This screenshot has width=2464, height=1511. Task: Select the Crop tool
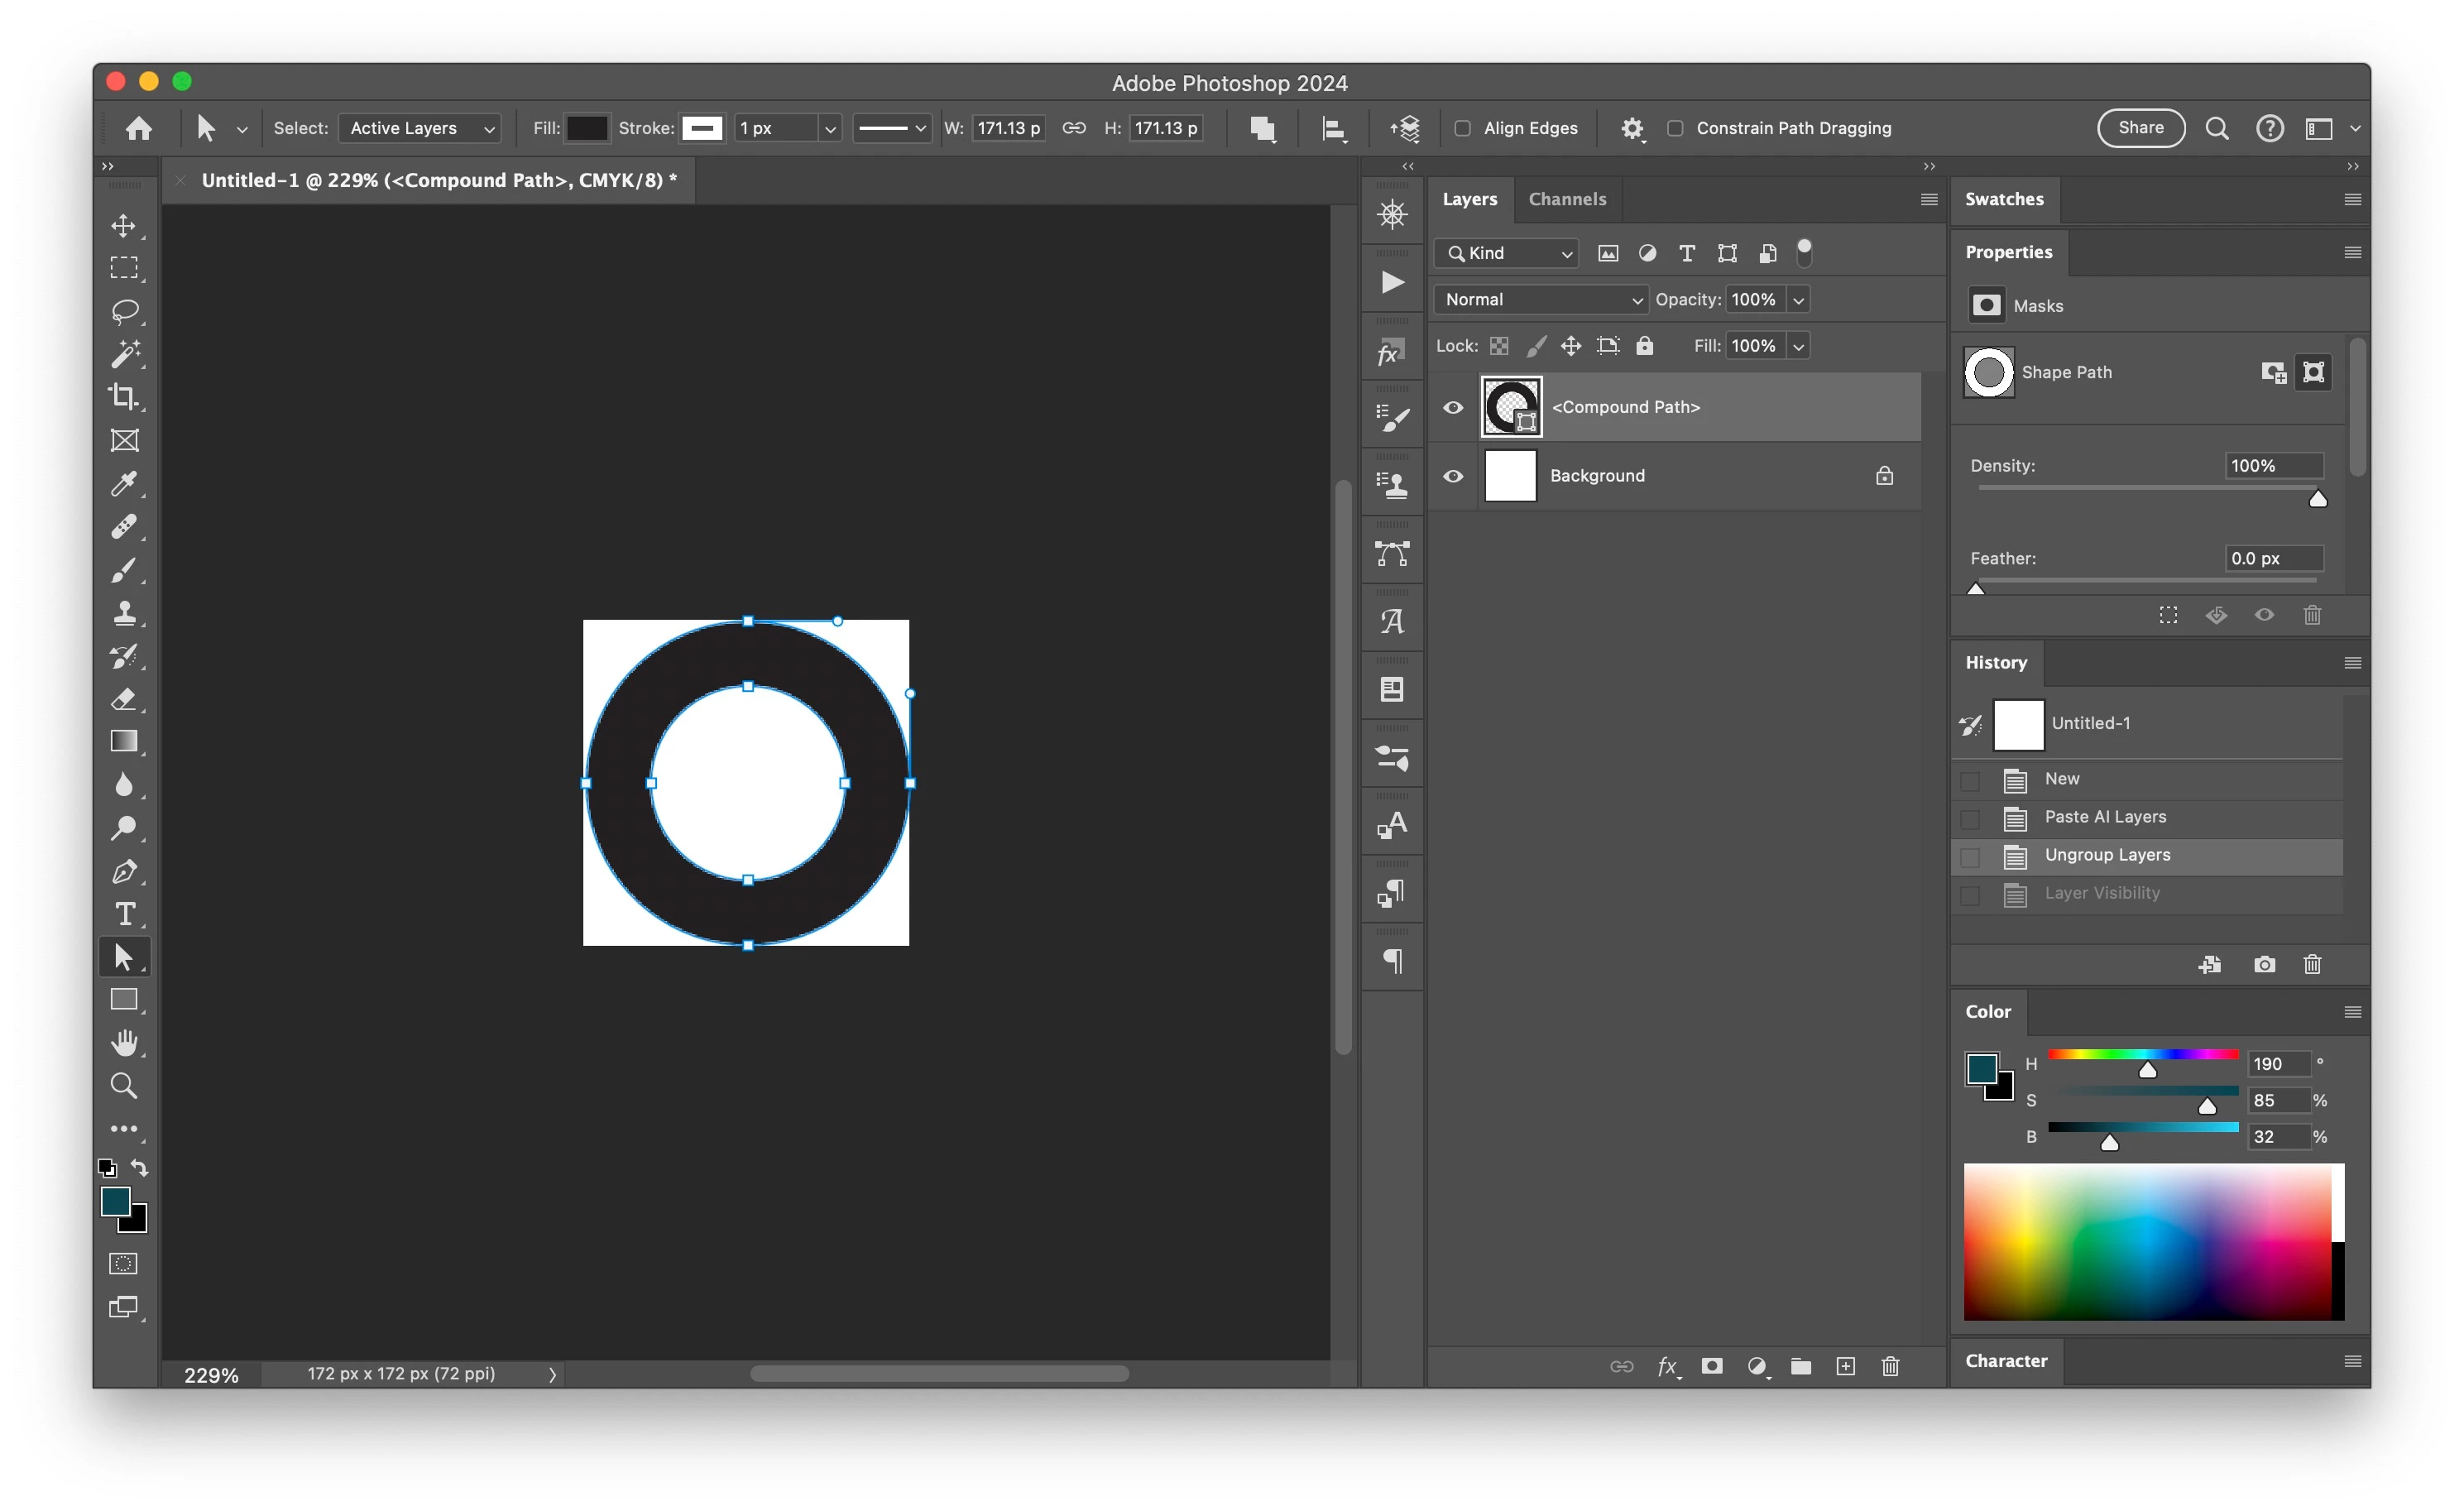[124, 397]
